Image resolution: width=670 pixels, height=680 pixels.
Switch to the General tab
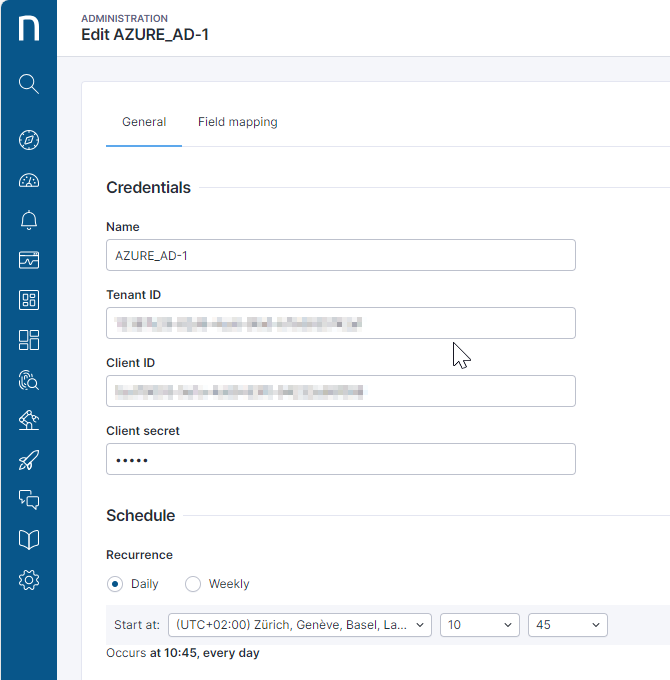144,122
